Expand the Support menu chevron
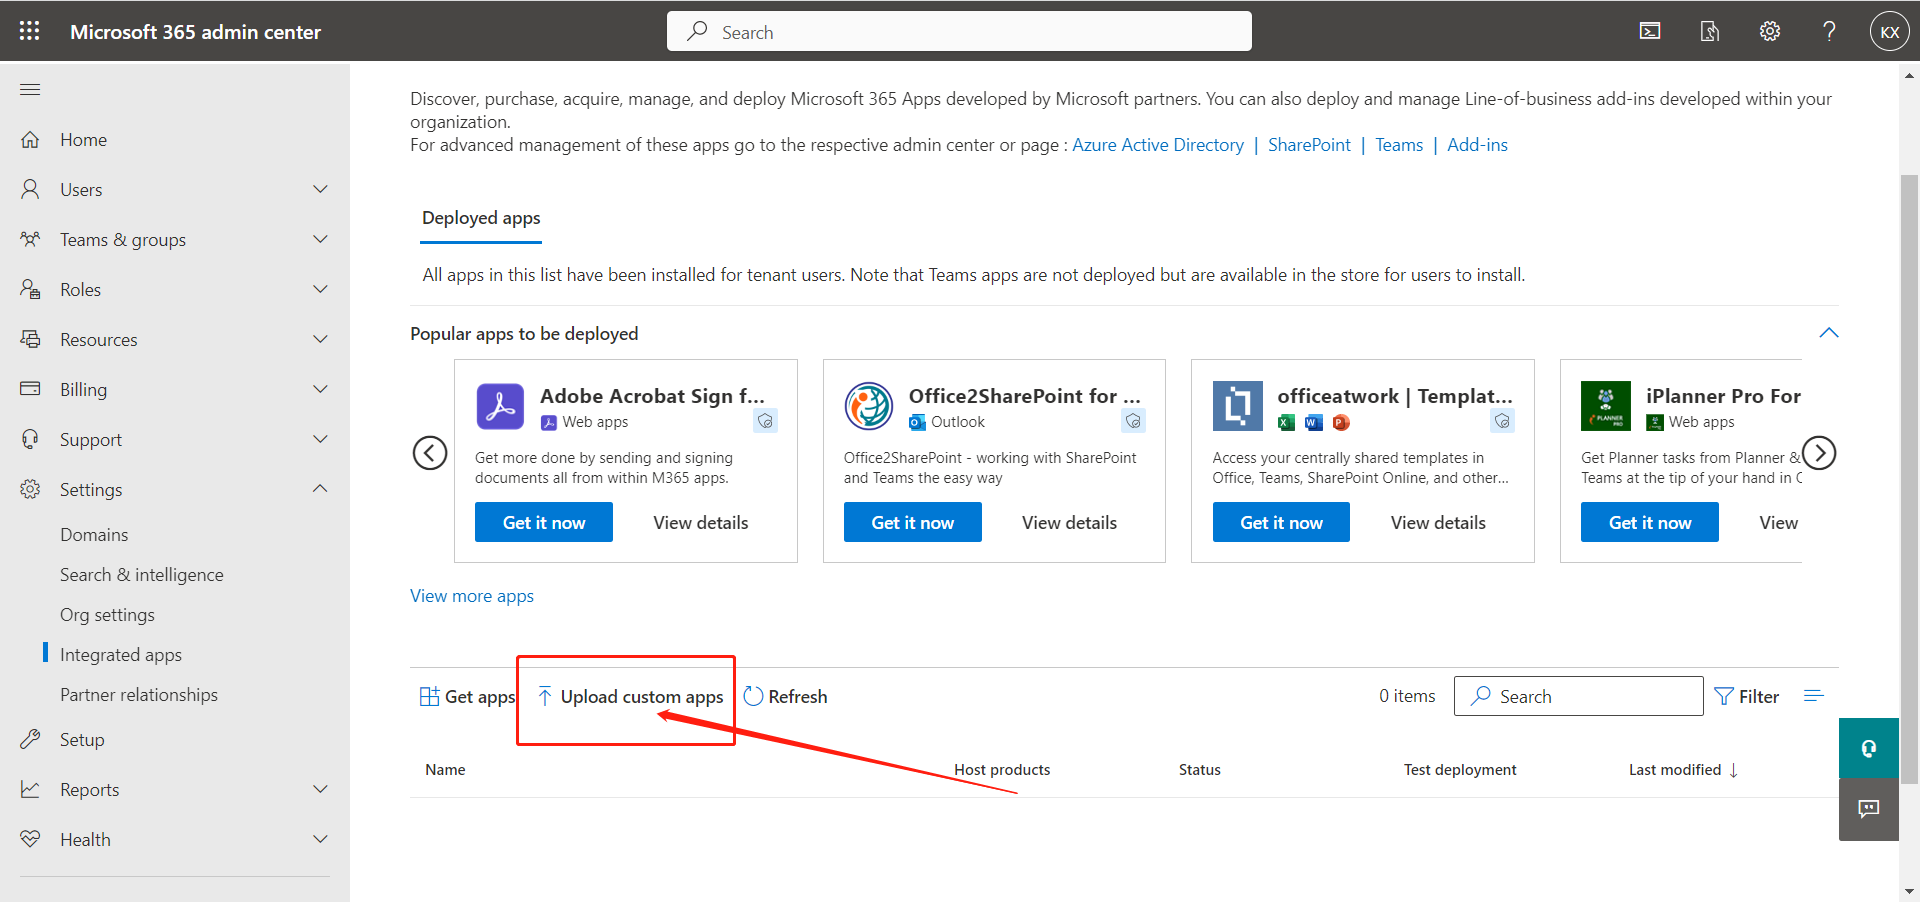The height and width of the screenshot is (902, 1920). [x=320, y=439]
